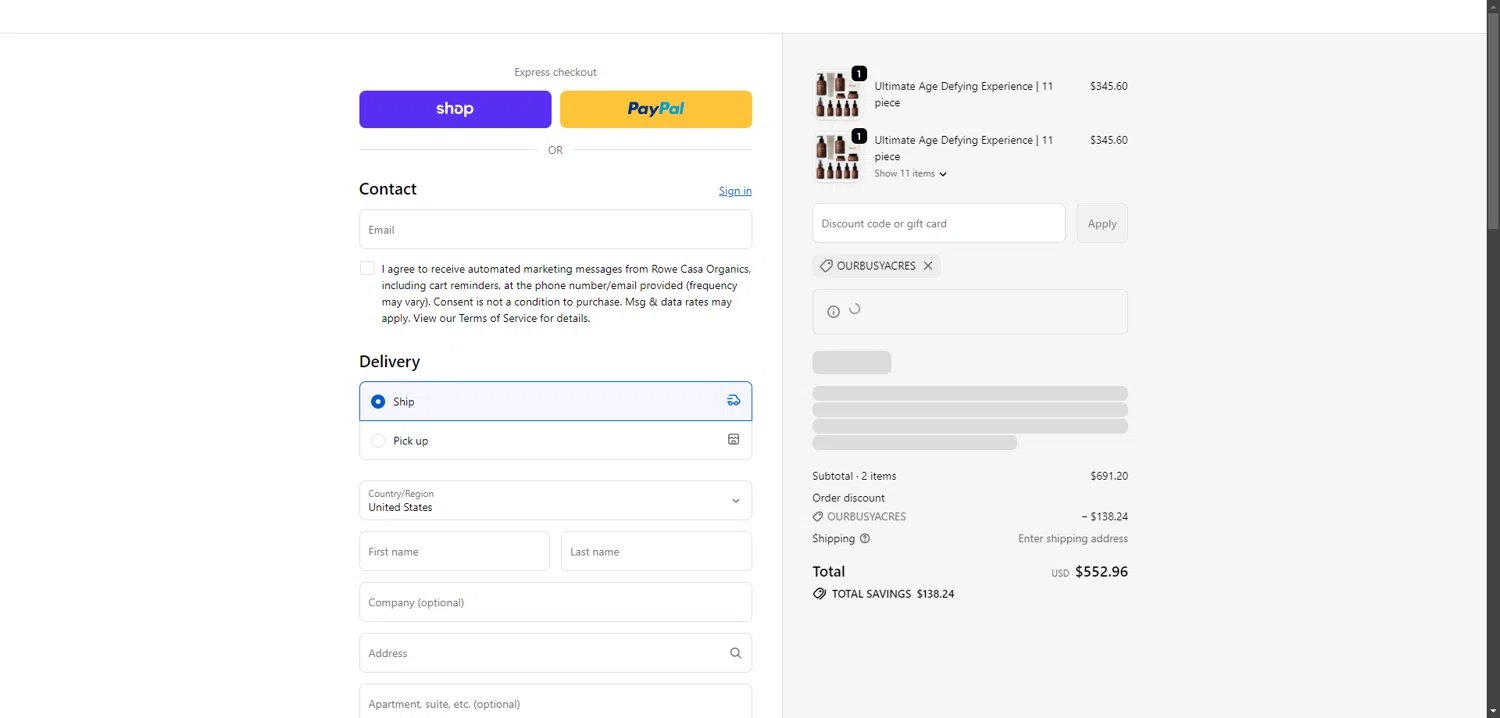Click the shipping truck icon in Ship row
Screen dimensions: 1500x718
pos(733,401)
